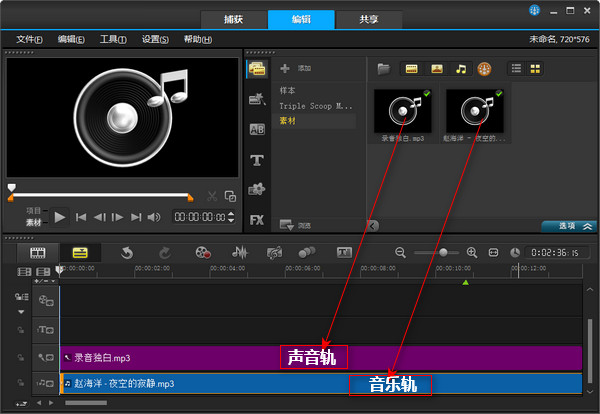
Task: Select 素材 library folder
Action: point(287,121)
